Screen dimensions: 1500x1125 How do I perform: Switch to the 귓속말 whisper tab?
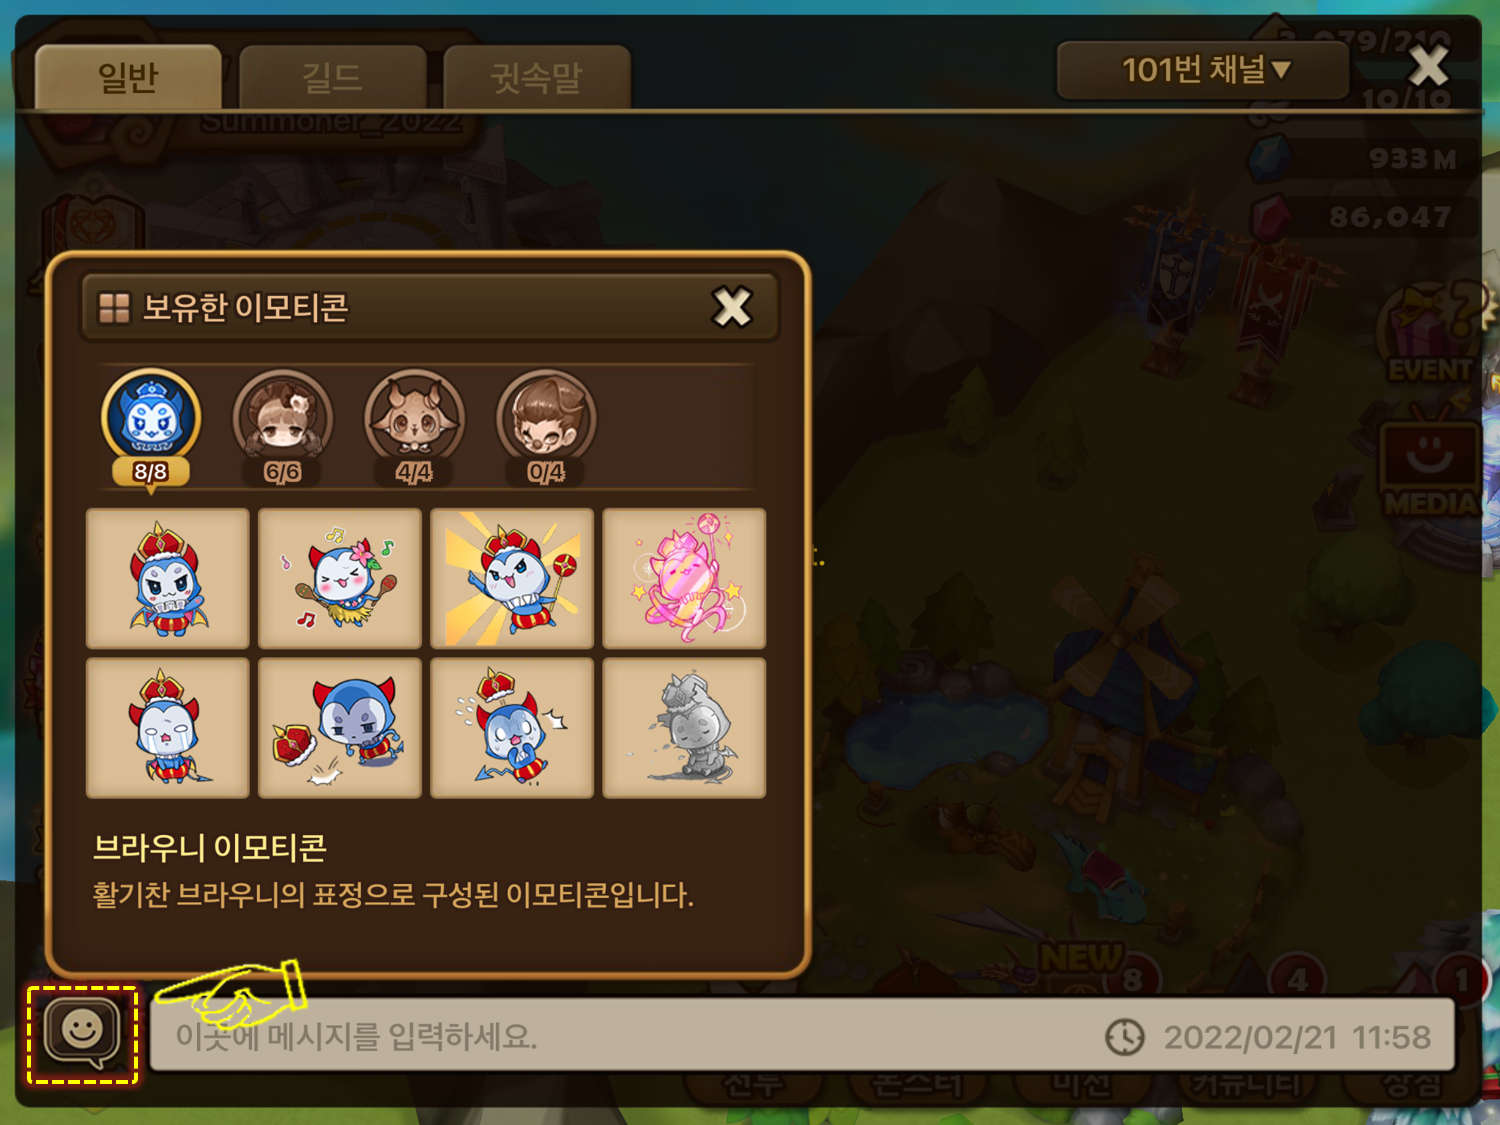click(x=537, y=77)
